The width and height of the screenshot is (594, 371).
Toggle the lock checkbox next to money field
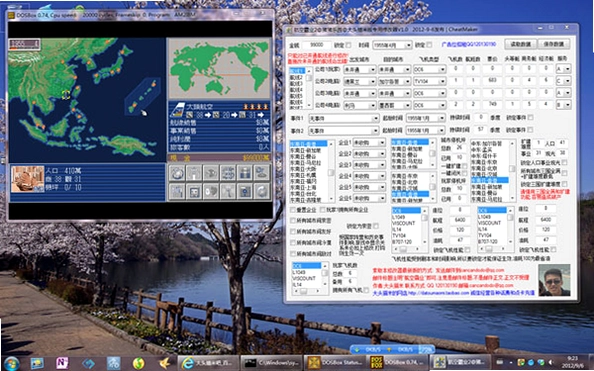point(348,45)
